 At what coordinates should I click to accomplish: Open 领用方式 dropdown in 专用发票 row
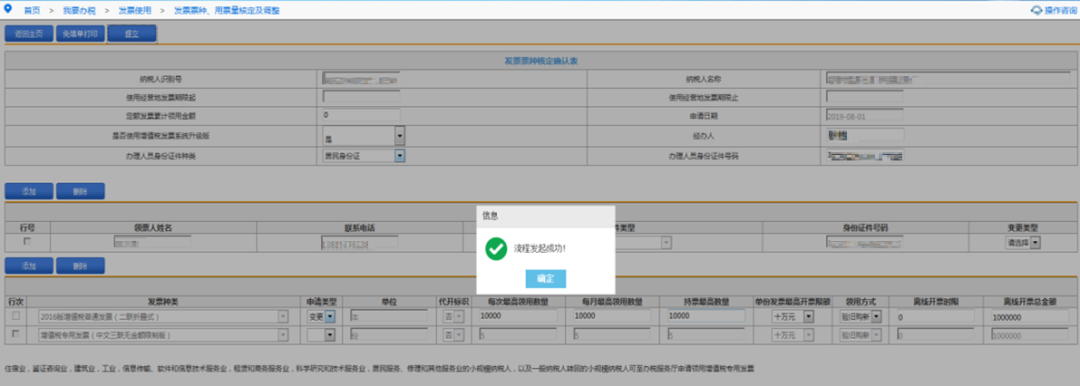860,334
